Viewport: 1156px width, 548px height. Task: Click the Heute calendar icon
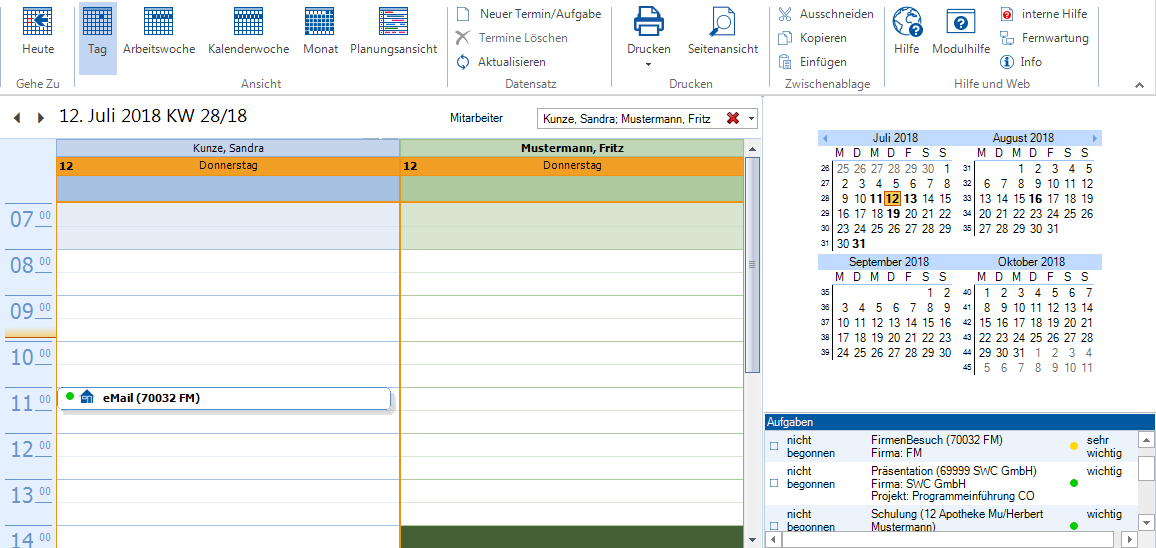coord(38,23)
